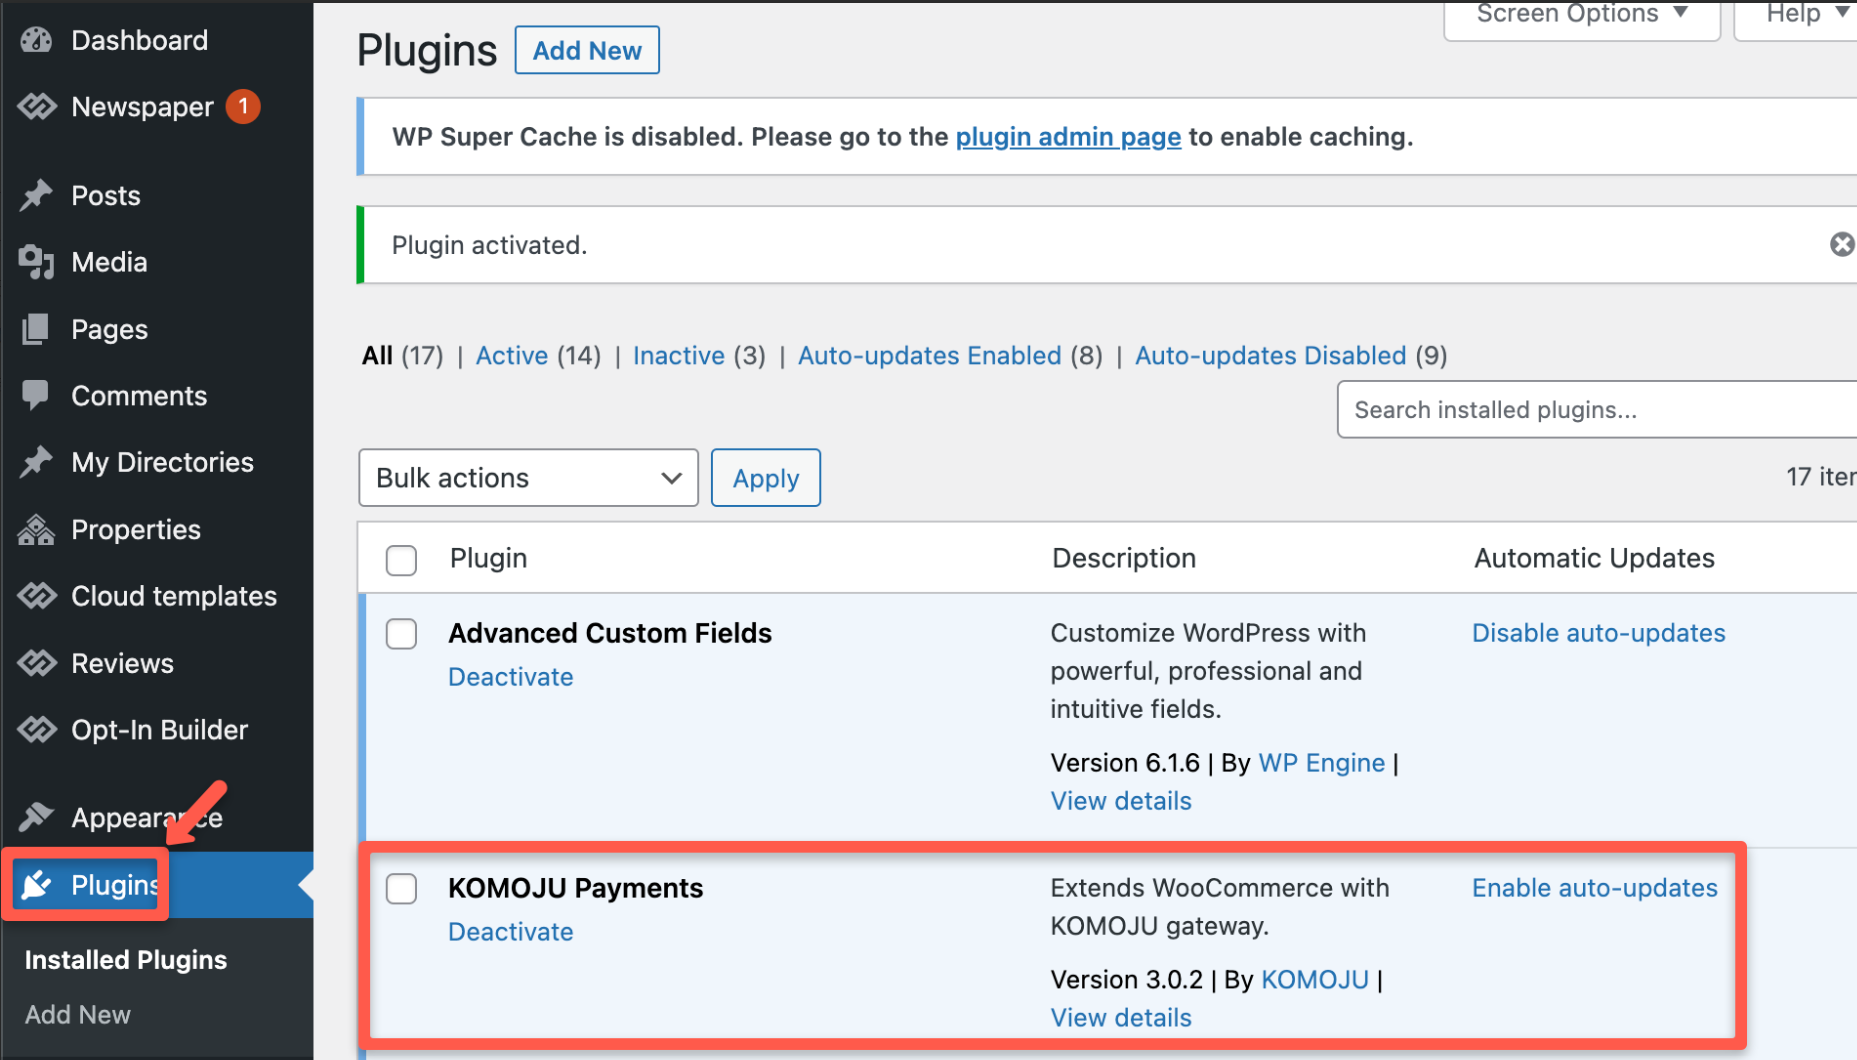Click the Search installed plugins field

pyautogui.click(x=1595, y=410)
